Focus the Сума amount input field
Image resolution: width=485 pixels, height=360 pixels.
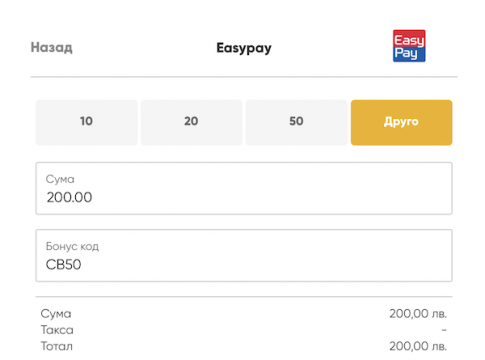click(x=244, y=188)
